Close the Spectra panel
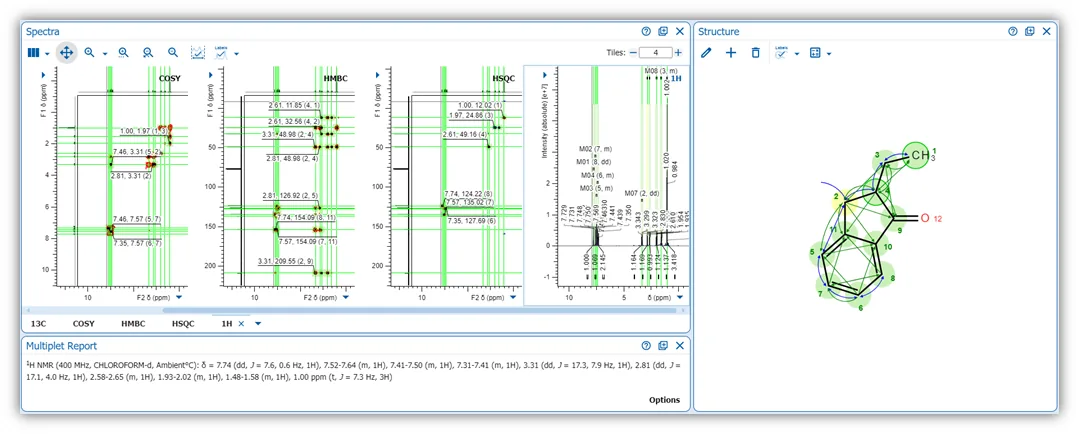This screenshot has width=1079, height=434. tap(680, 31)
